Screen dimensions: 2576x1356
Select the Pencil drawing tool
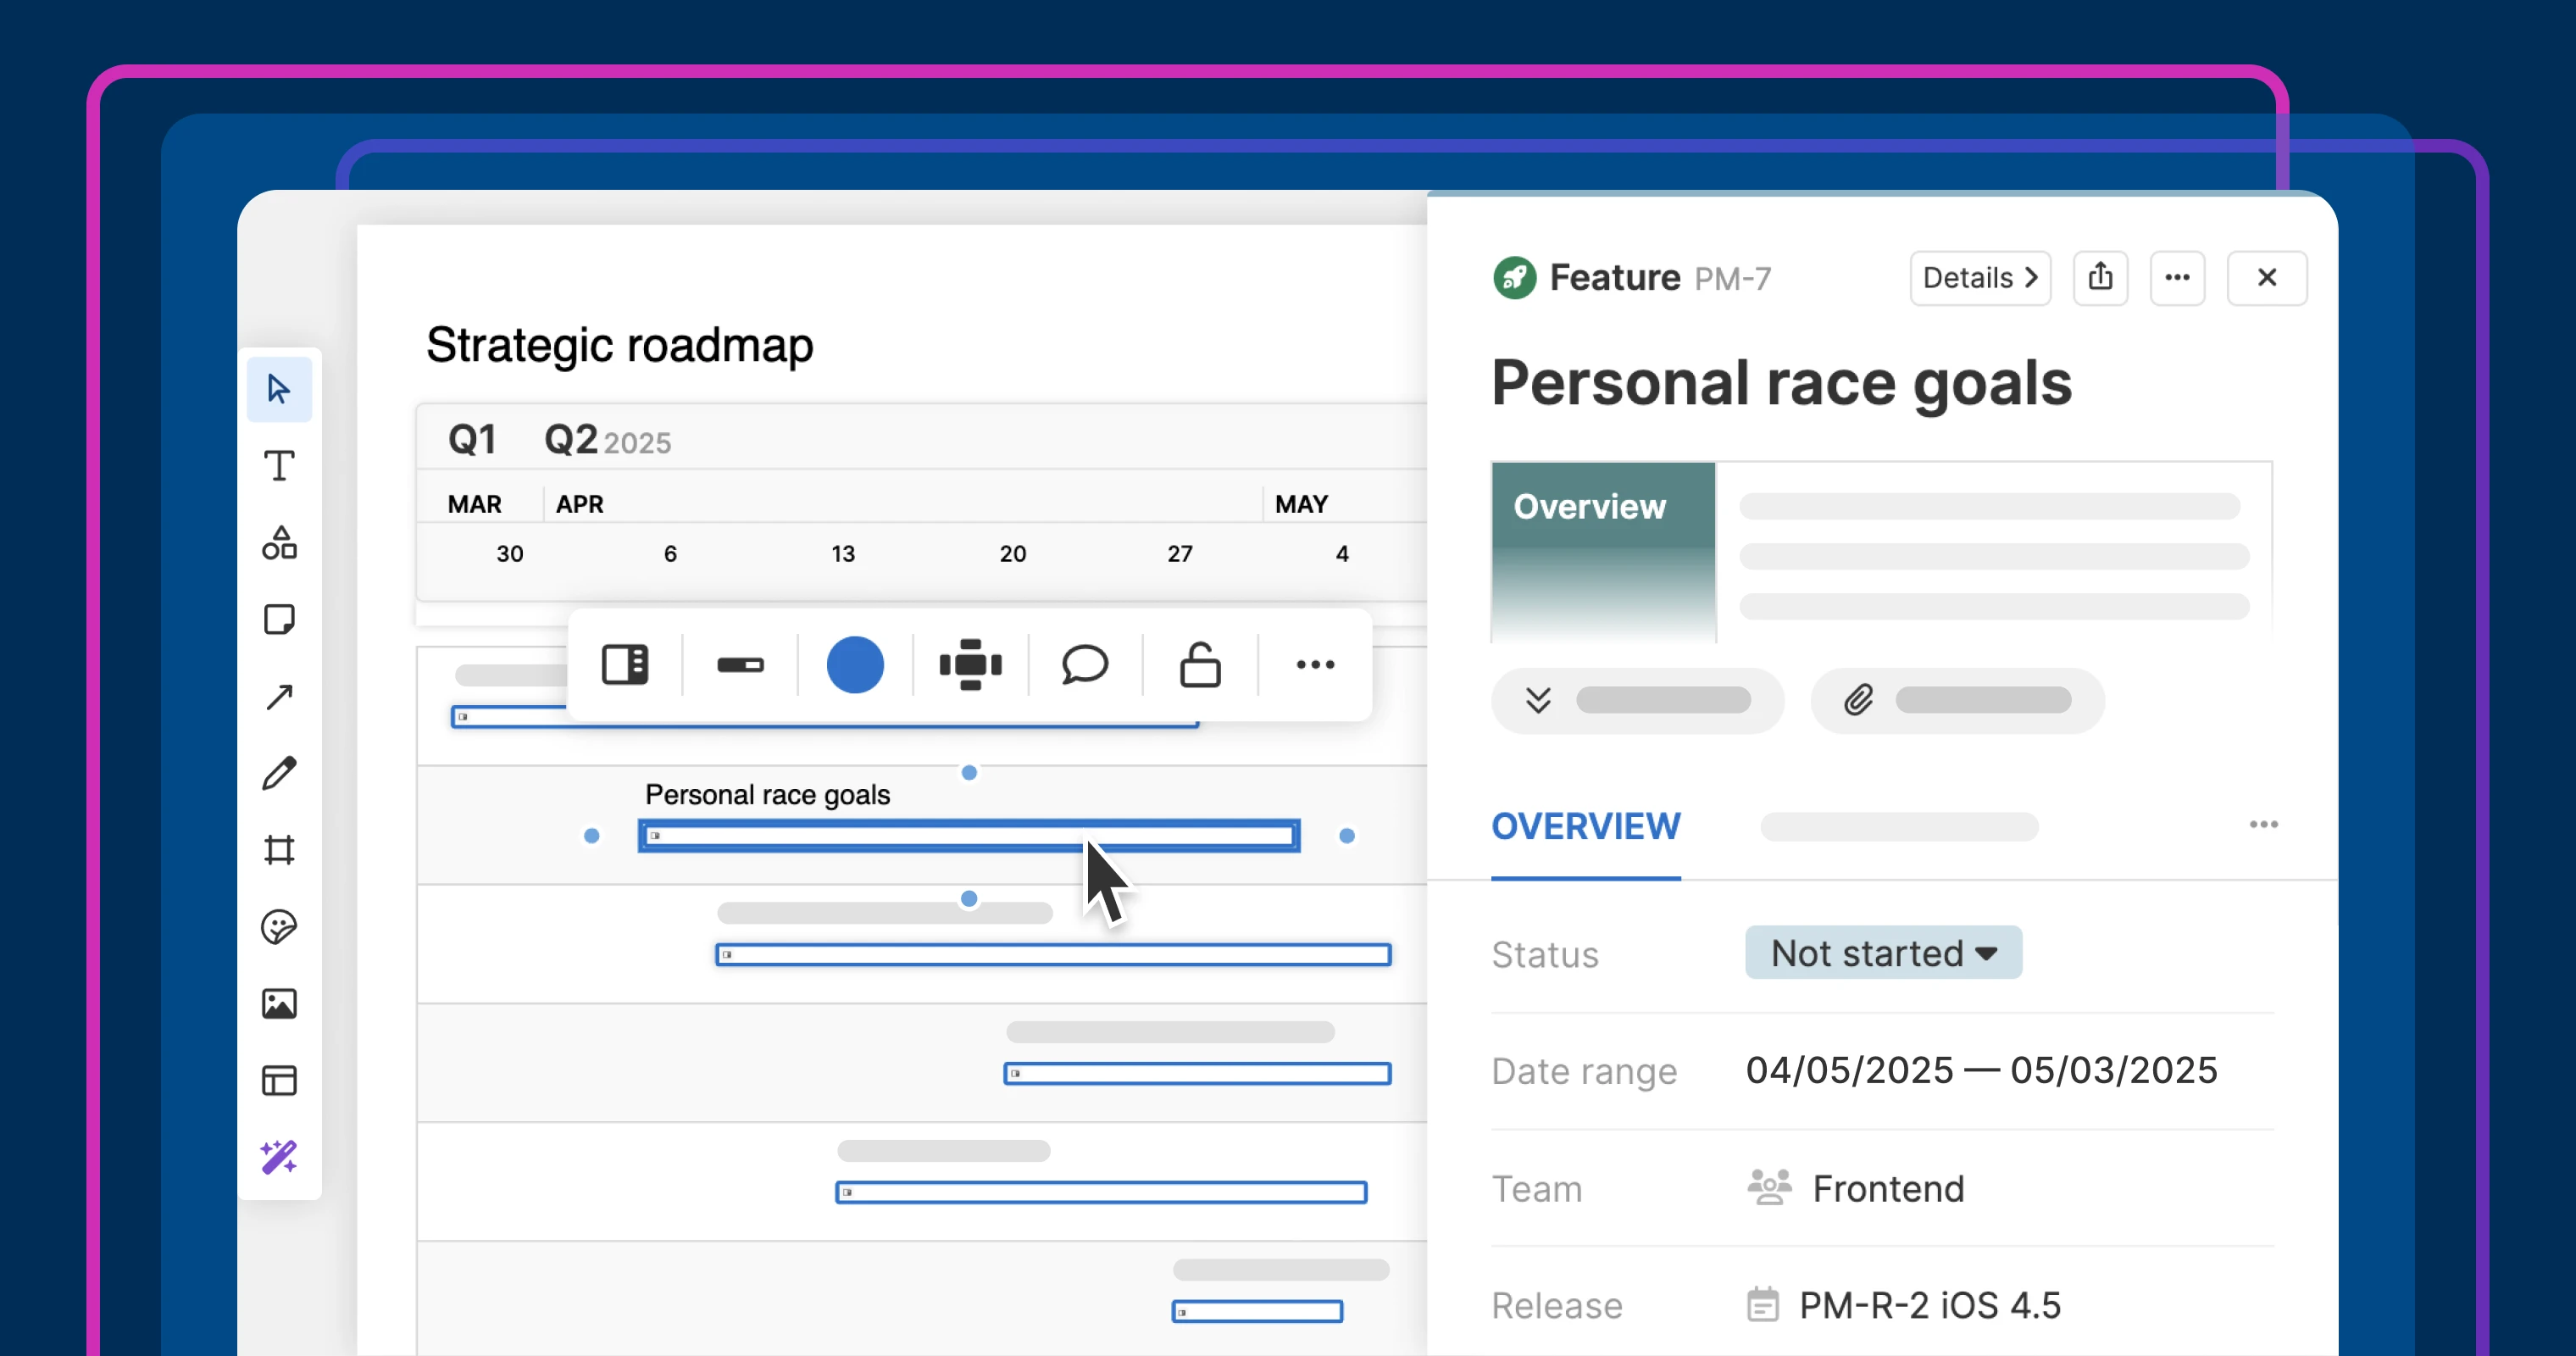coord(279,773)
